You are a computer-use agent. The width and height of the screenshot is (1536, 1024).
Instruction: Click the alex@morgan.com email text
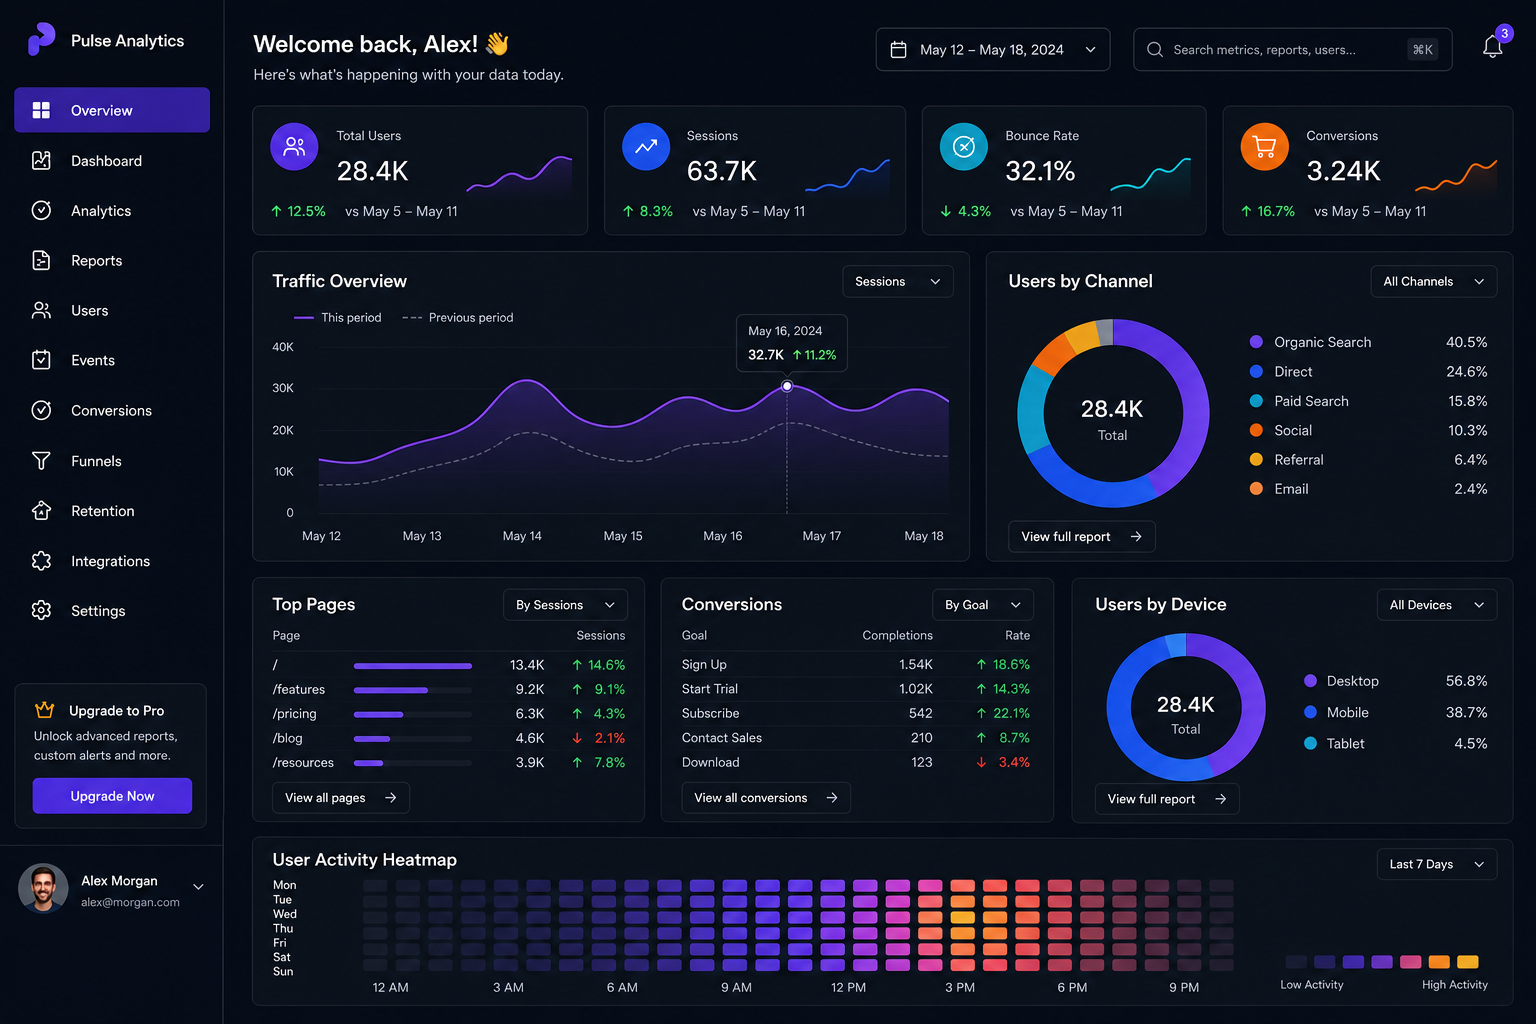(130, 902)
